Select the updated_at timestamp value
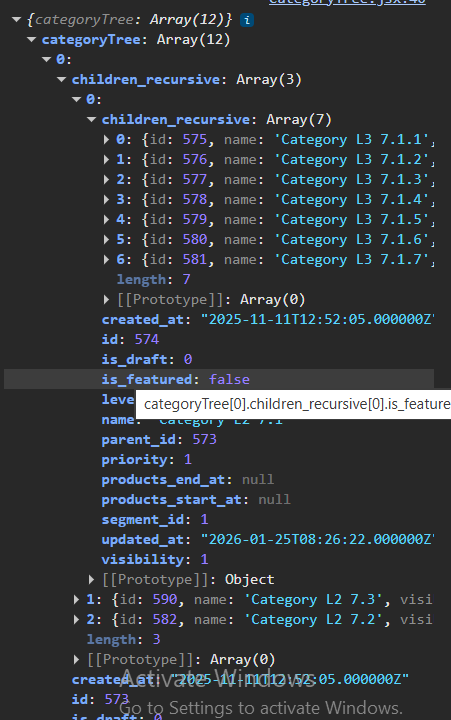The height and width of the screenshot is (720, 451). point(318,540)
